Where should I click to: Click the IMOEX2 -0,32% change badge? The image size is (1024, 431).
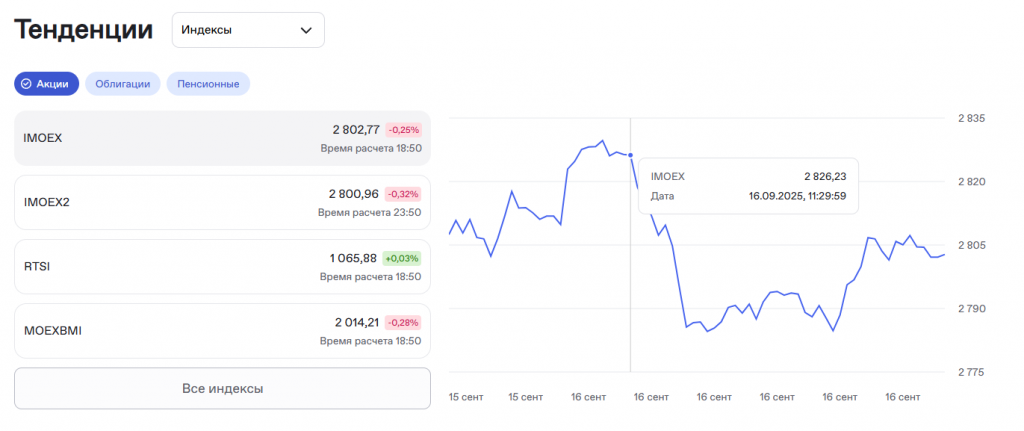403,194
